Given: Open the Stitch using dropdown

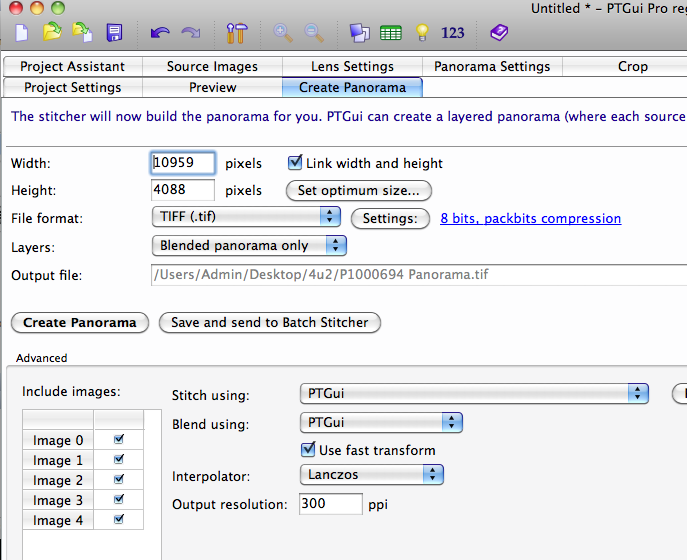Looking at the screenshot, I should coord(474,393).
